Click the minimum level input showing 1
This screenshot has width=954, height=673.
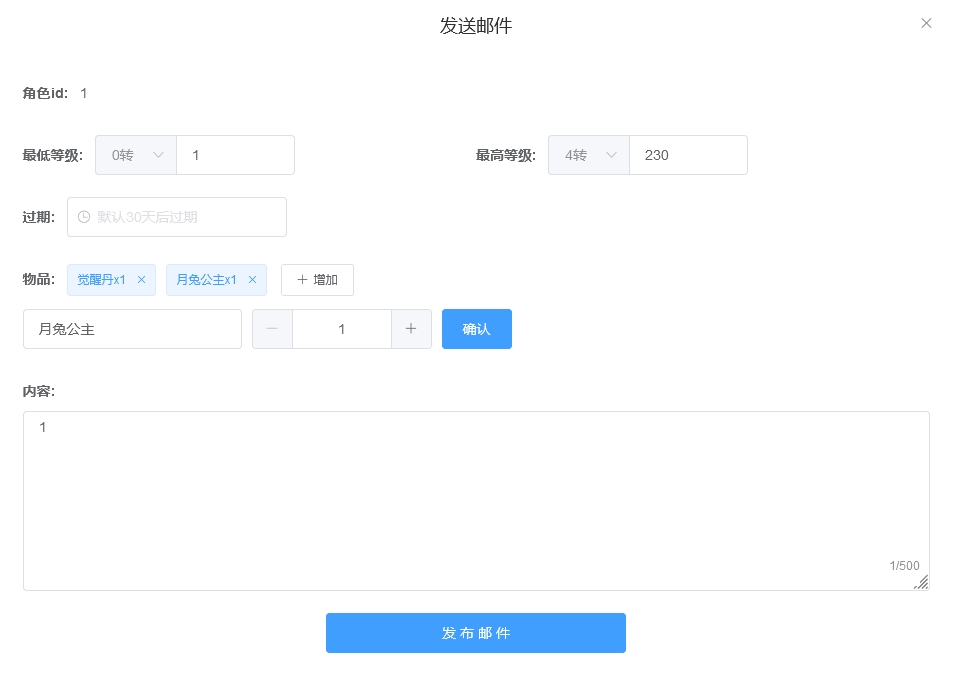(235, 155)
